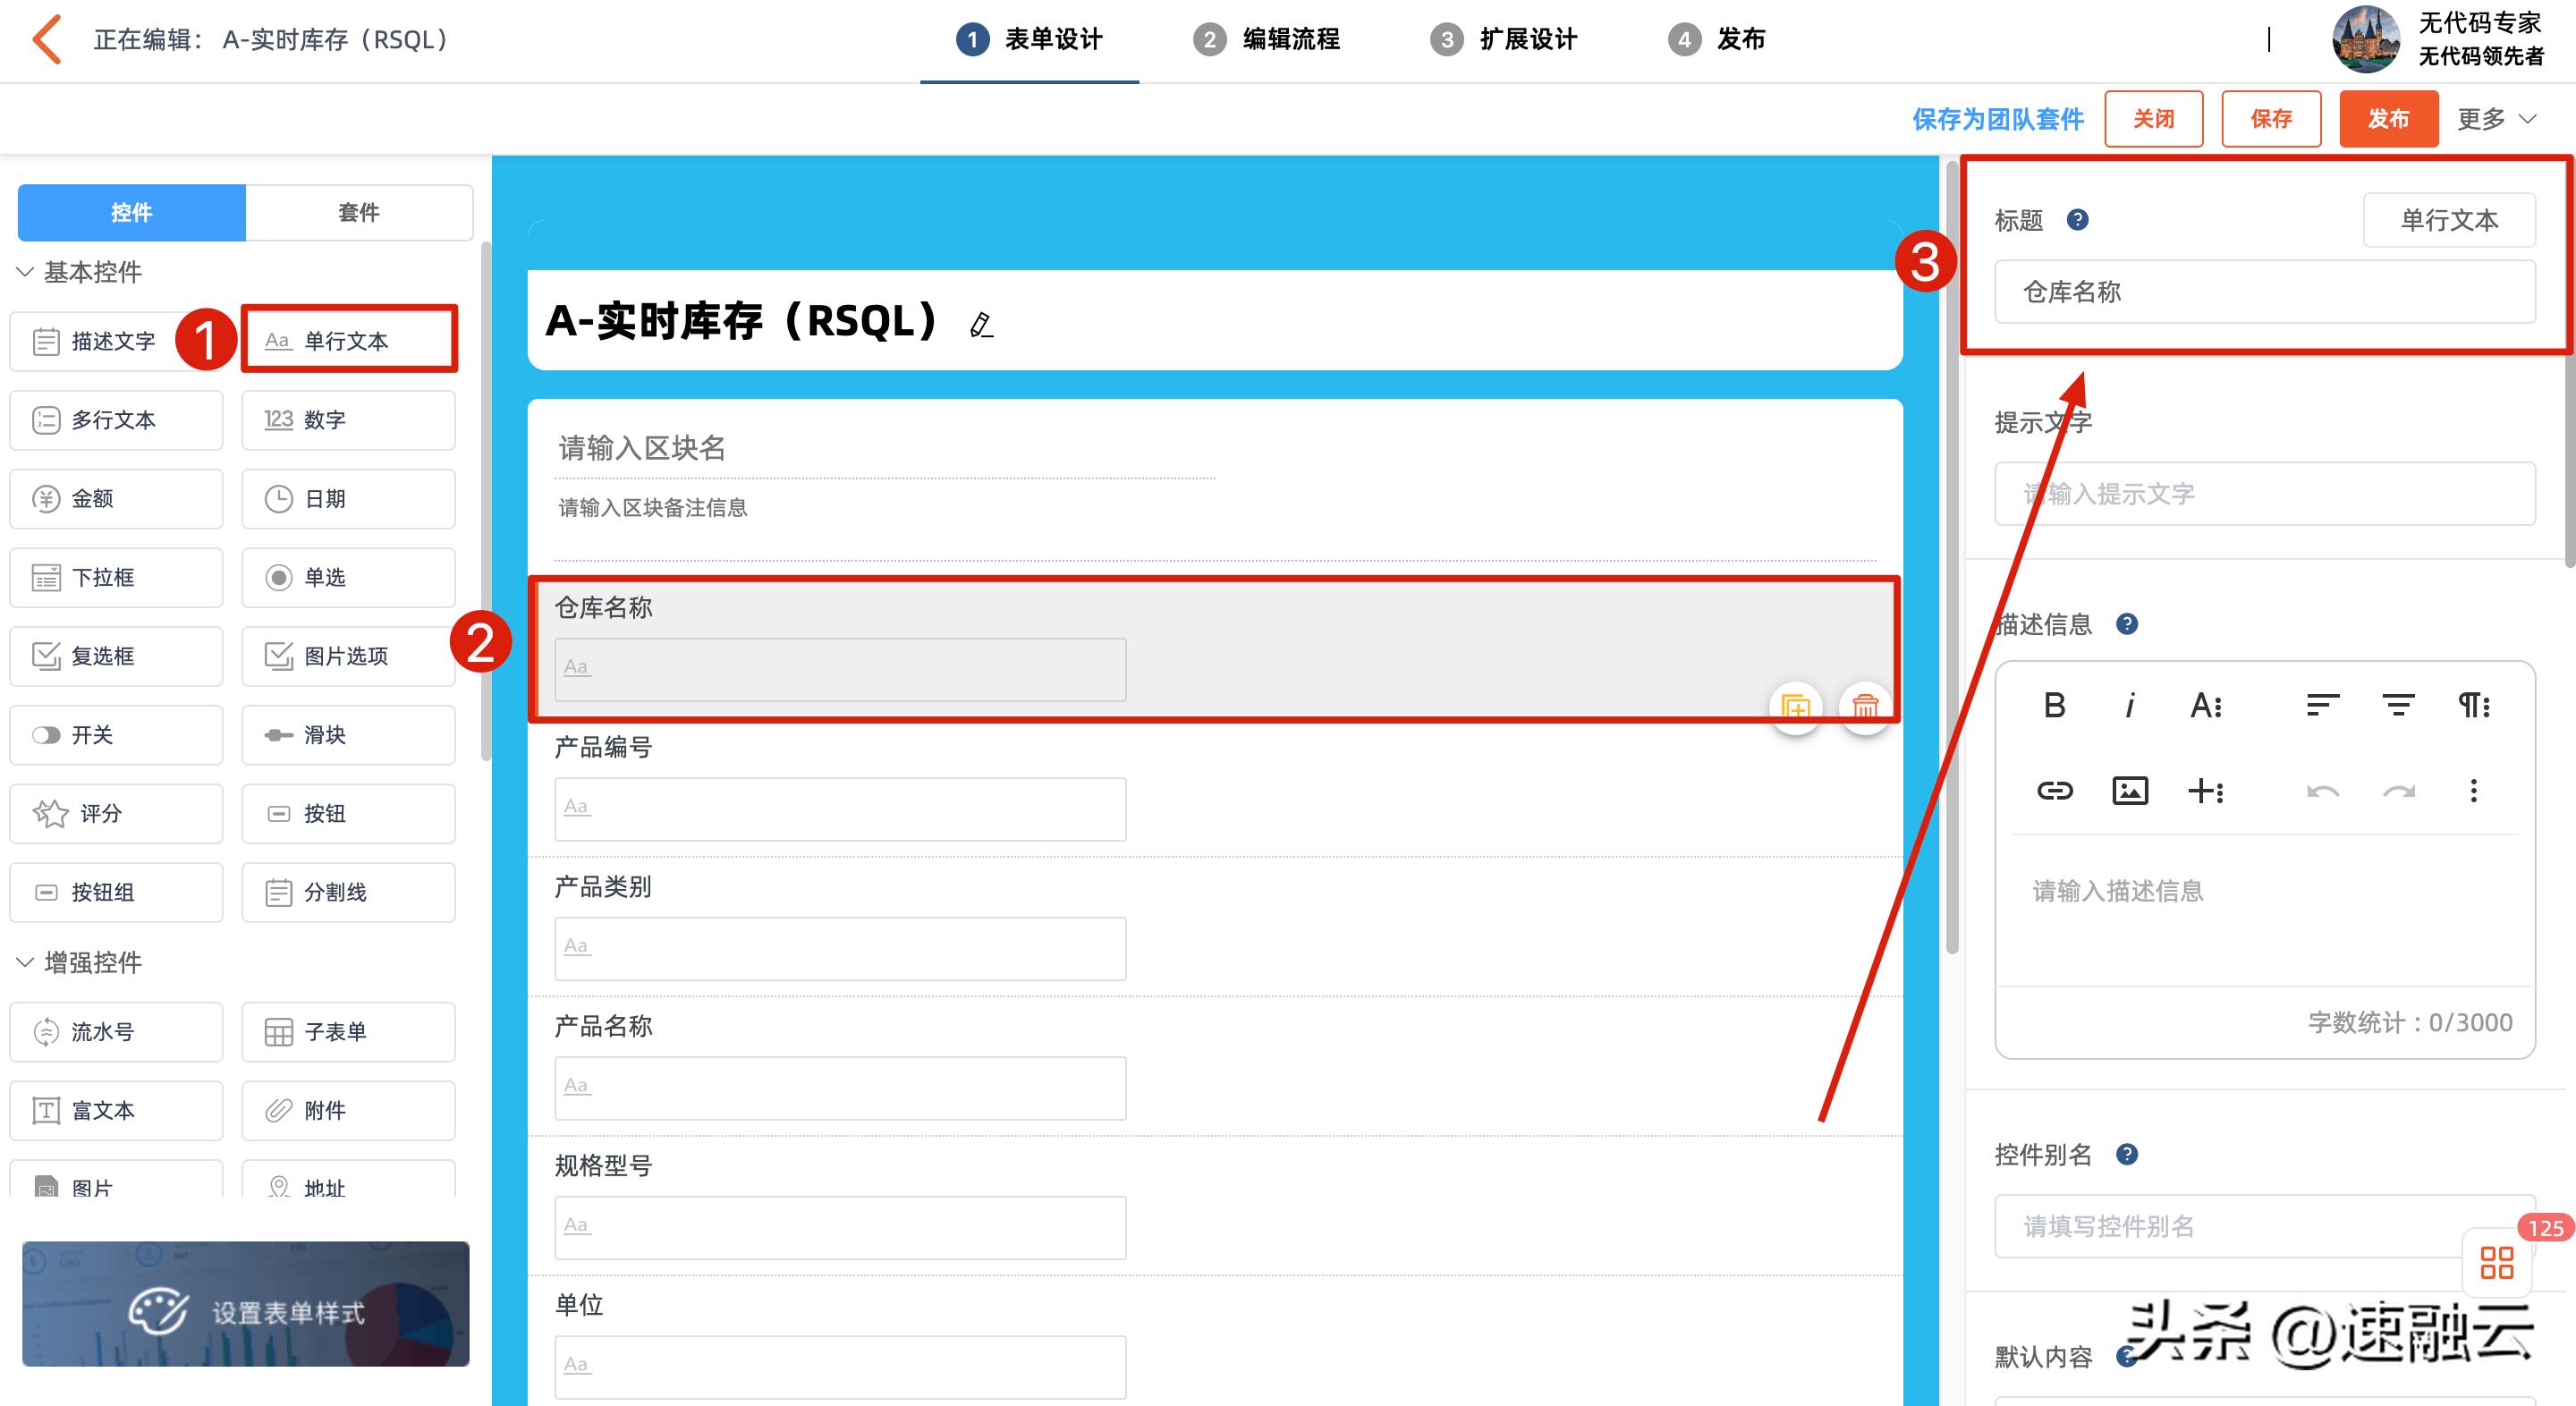Screen dimensions: 2576x1406
Task: Click the delete trash icon on 仓库名称 field
Action: 1864,708
